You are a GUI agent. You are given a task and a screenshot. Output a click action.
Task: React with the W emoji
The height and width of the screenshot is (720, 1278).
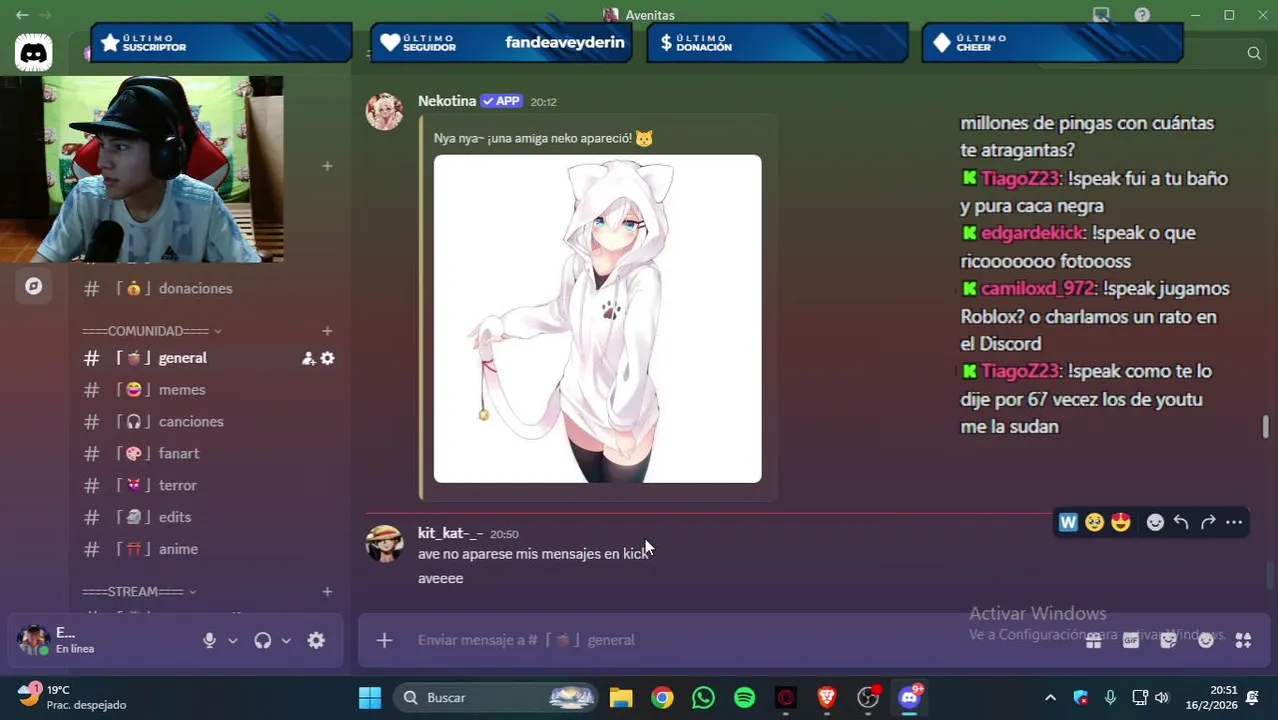tap(1068, 522)
